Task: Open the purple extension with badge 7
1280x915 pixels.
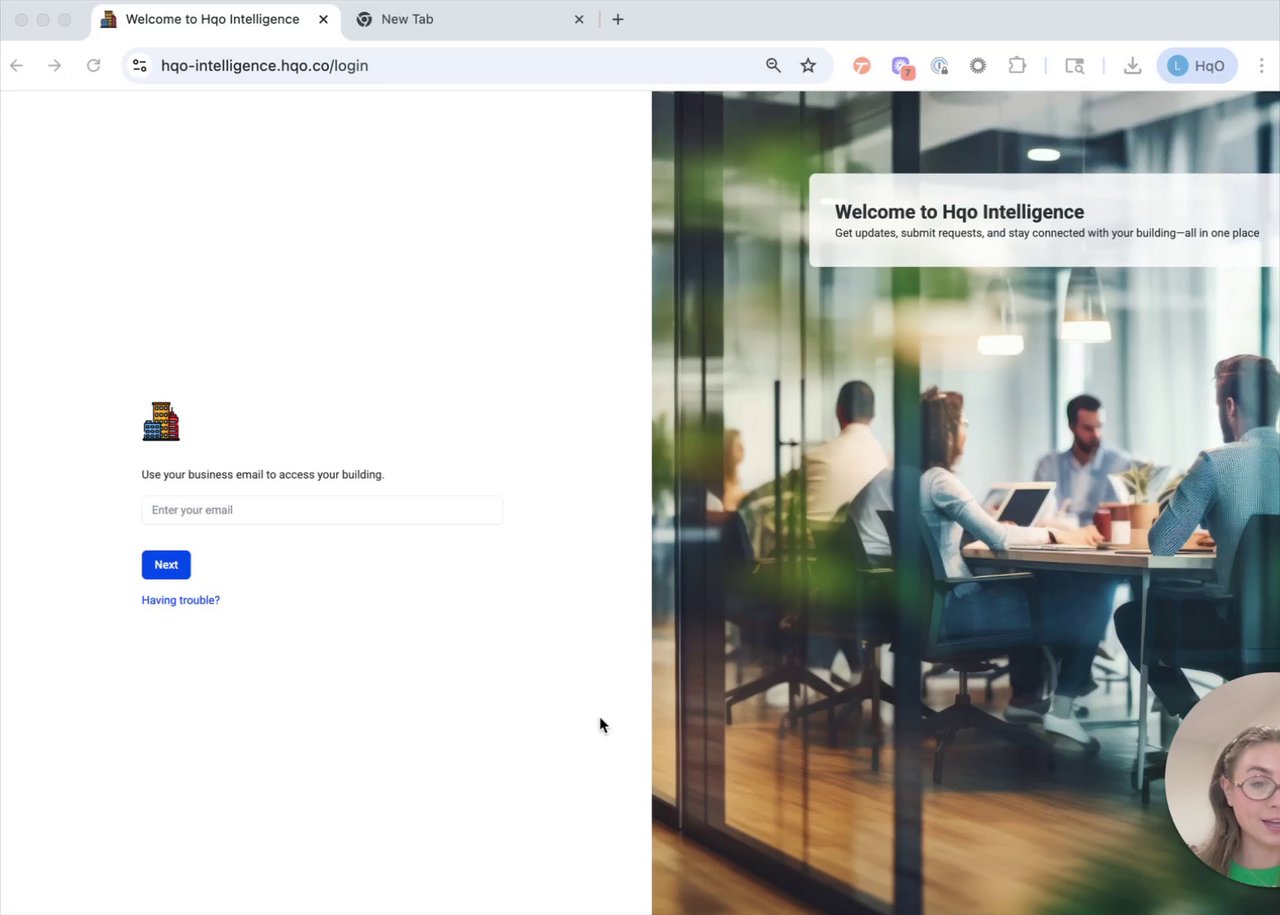Action: (902, 66)
